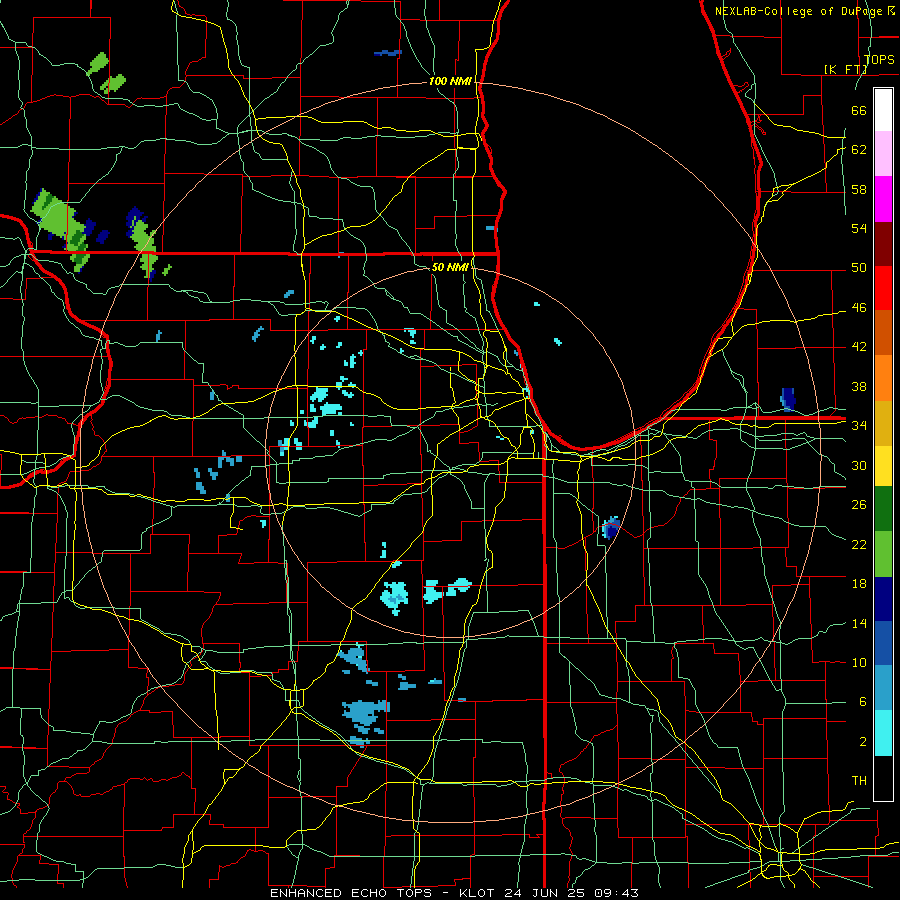Select the 18 legend value
900x900 pixels.
859,584
